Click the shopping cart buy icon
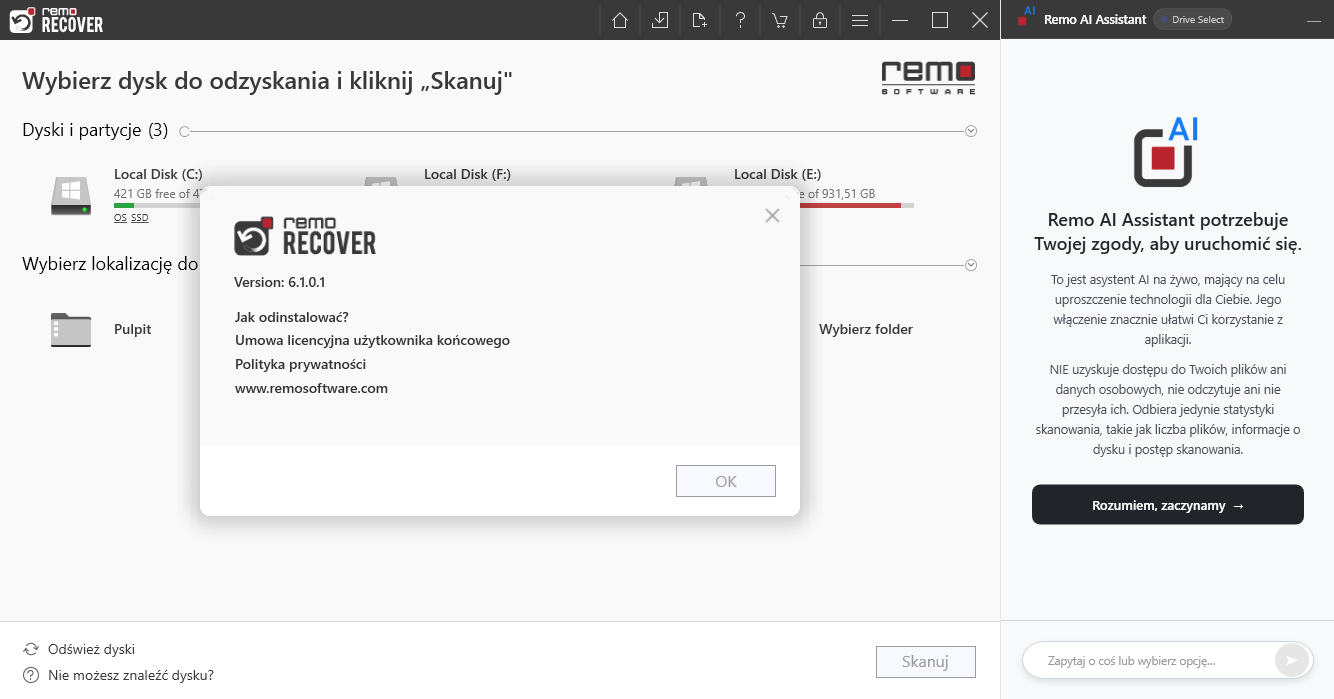 (779, 20)
